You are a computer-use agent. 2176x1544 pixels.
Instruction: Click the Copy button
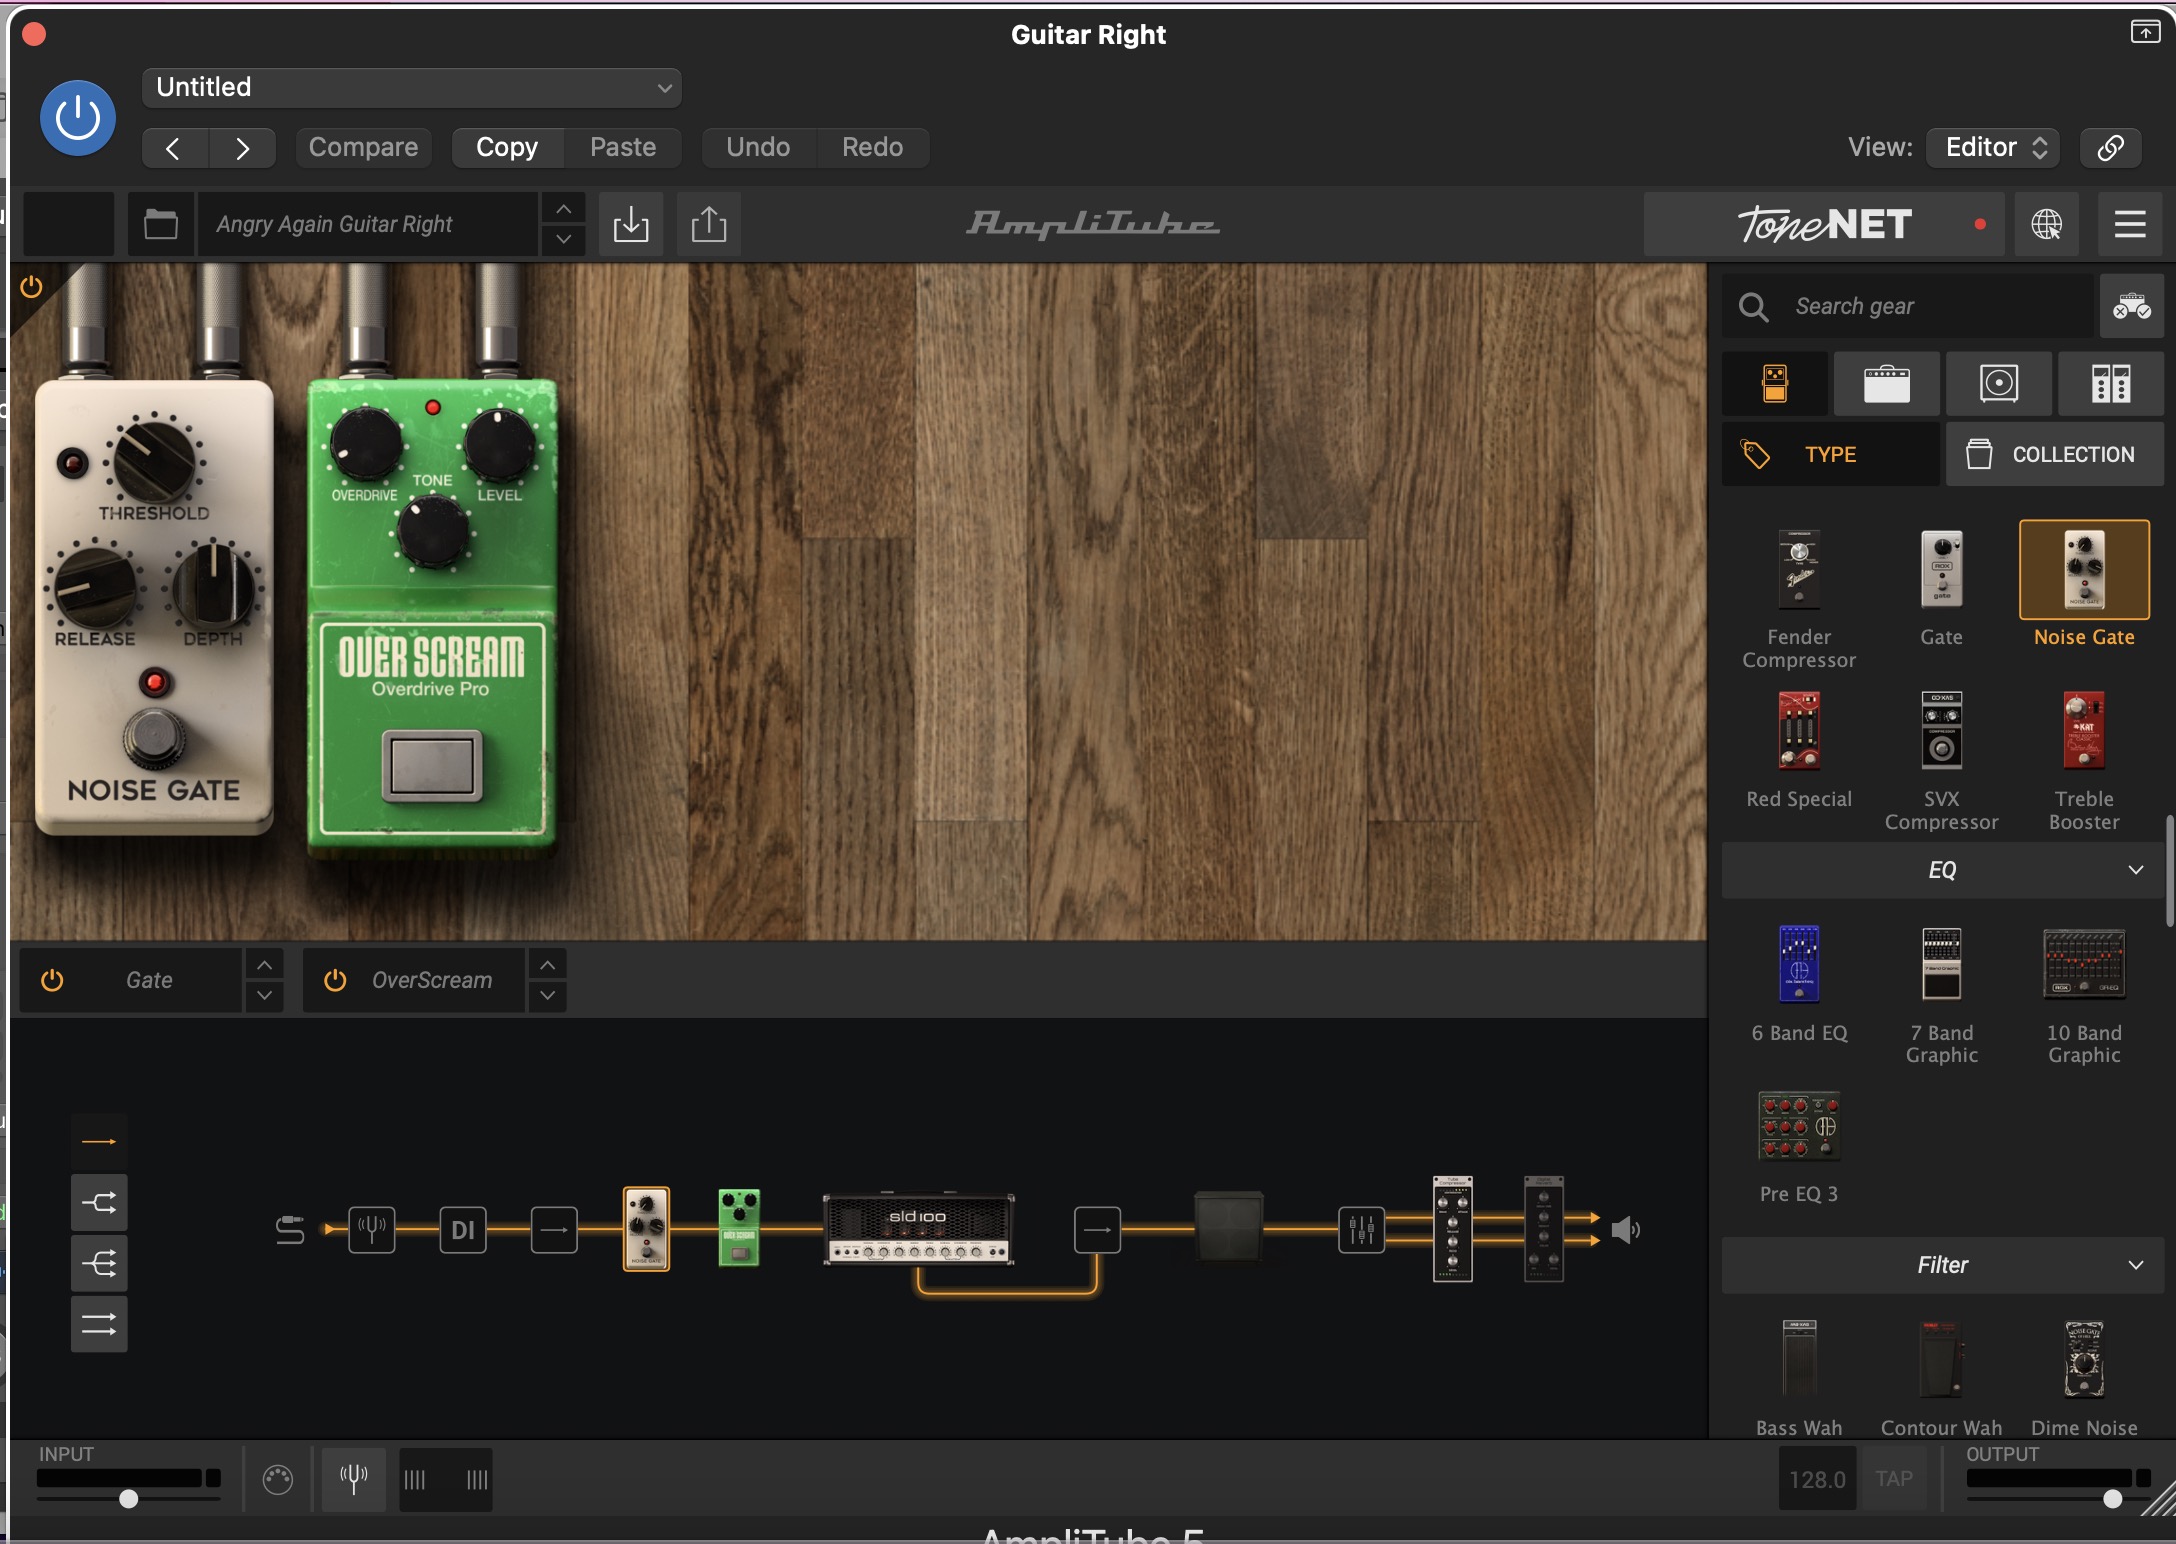point(507,147)
